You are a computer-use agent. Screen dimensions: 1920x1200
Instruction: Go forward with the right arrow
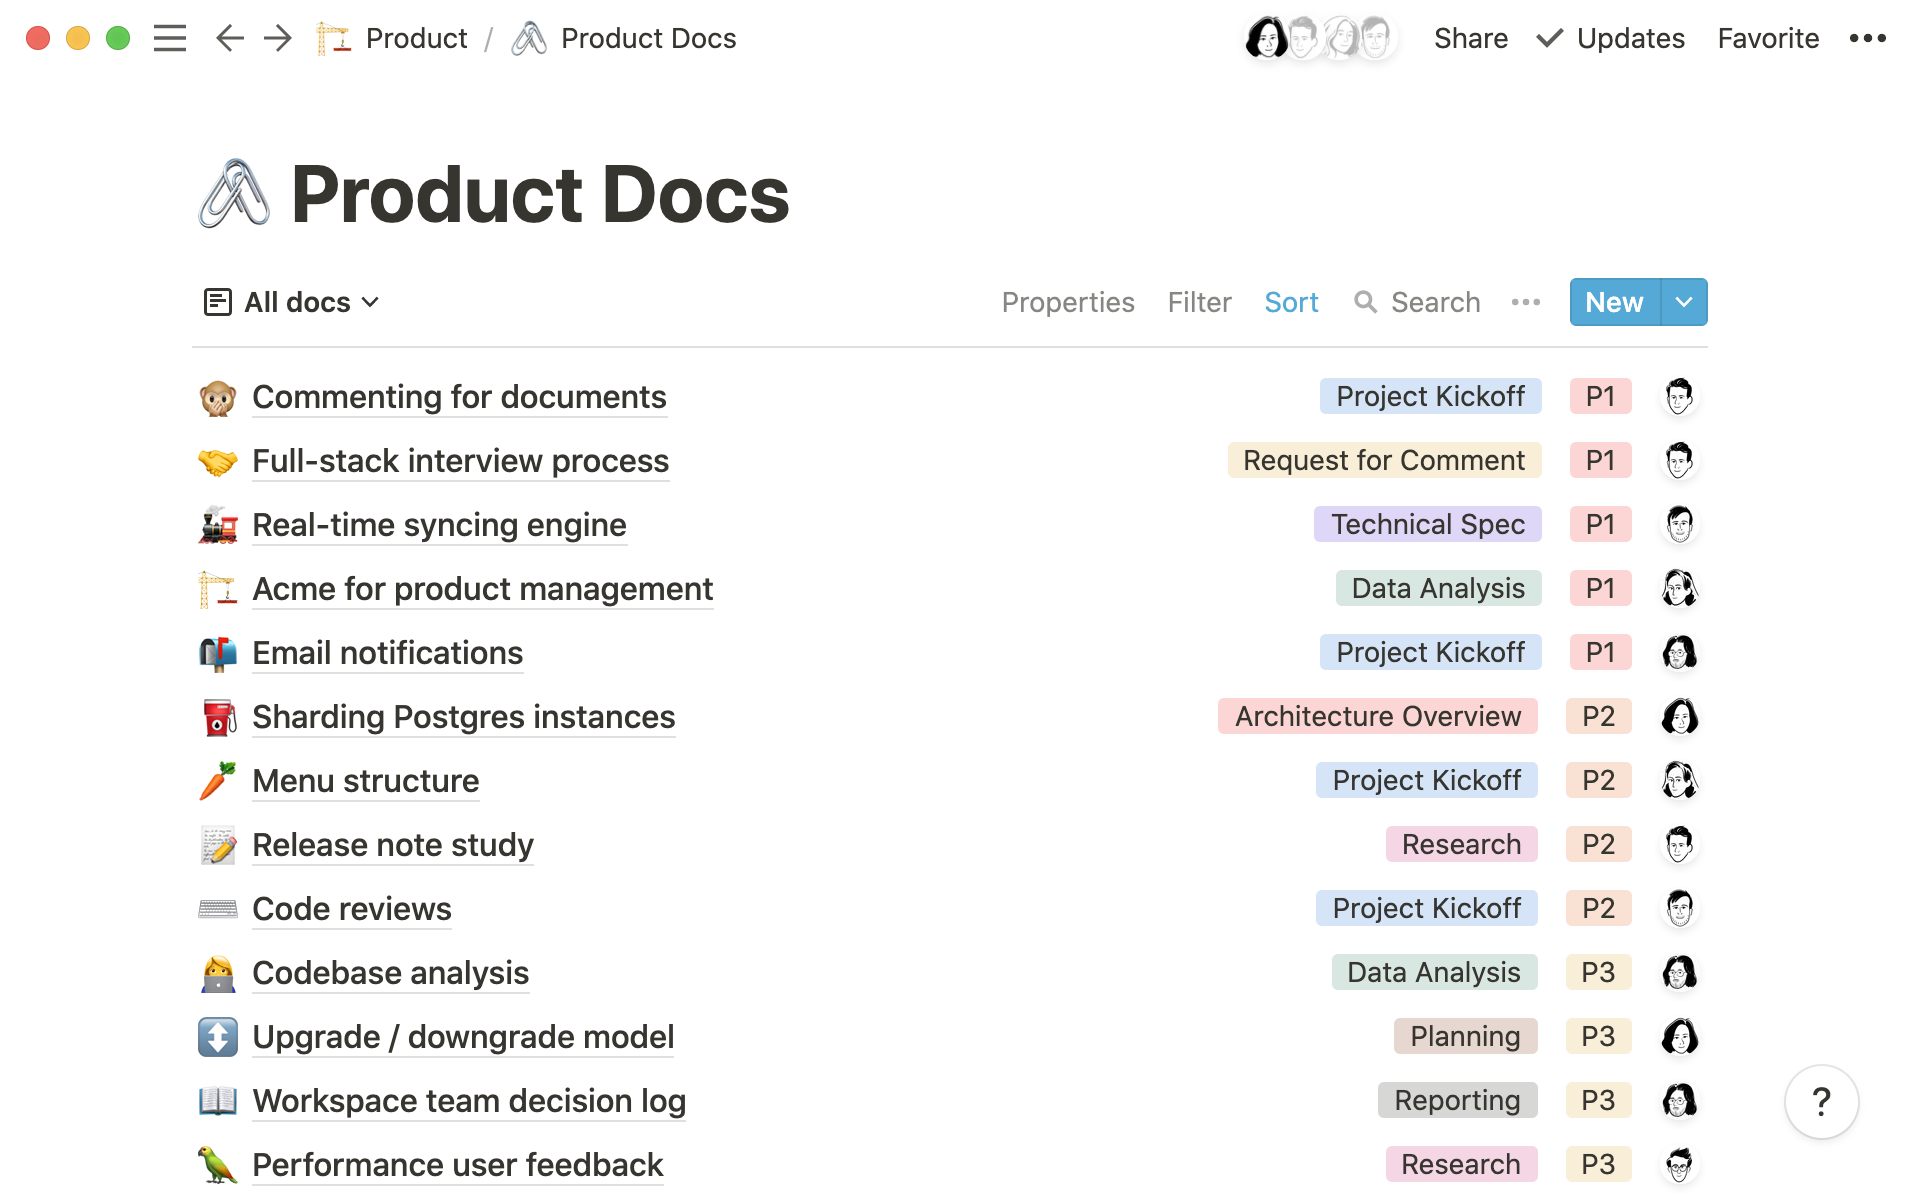click(x=277, y=38)
